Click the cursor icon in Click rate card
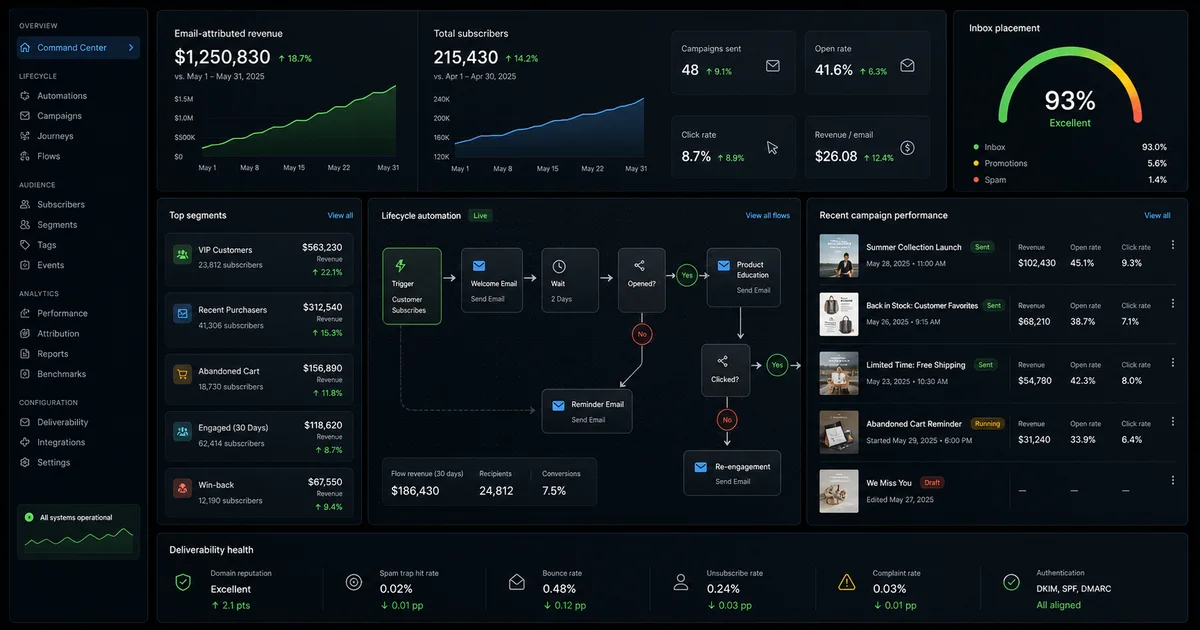This screenshot has width=1200, height=630. [x=773, y=148]
